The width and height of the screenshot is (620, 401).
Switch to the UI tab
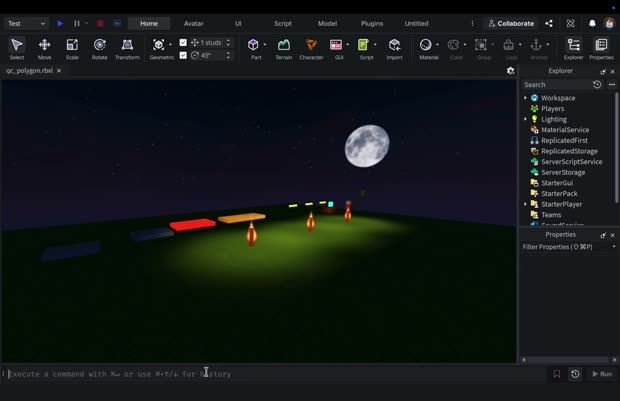click(238, 23)
